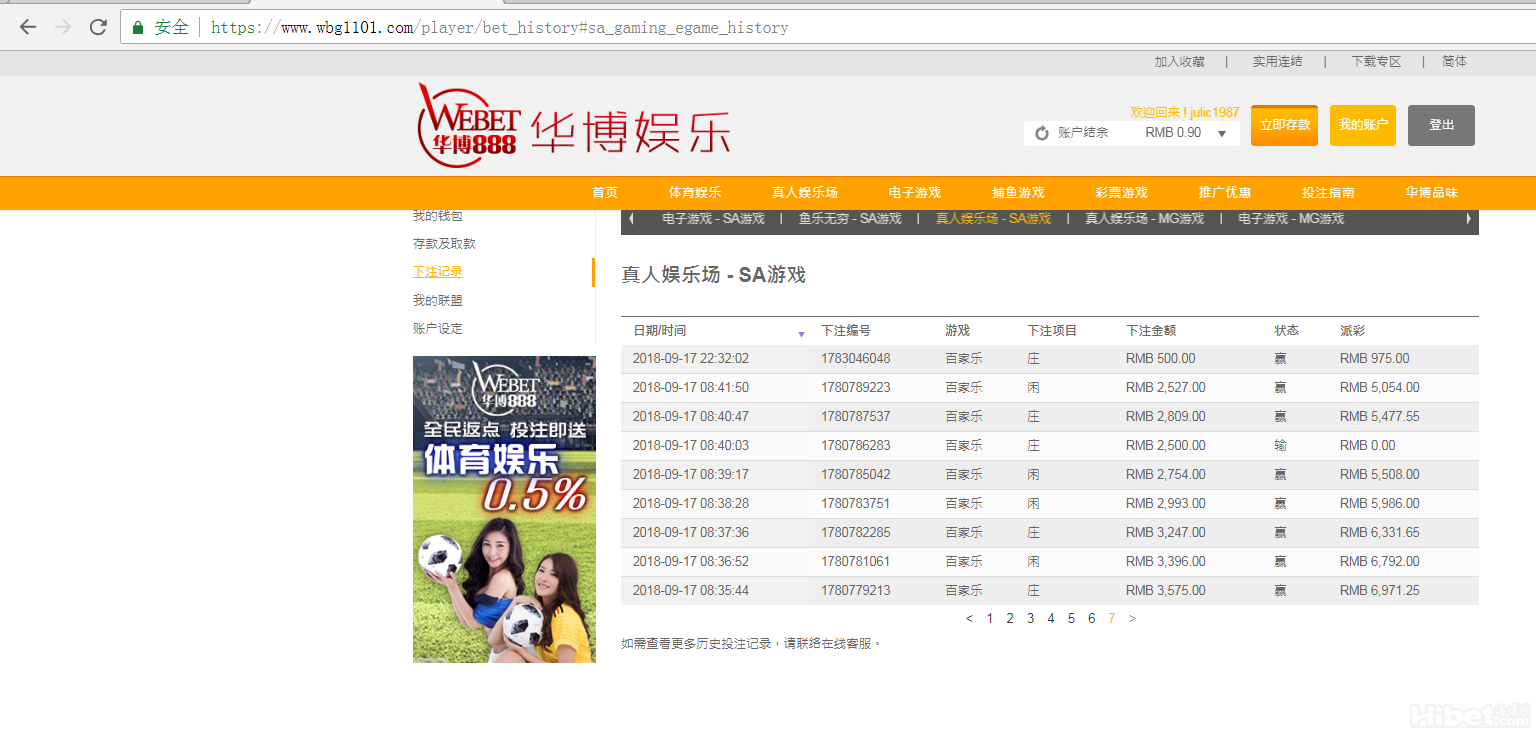This screenshot has width=1536, height=741.
Task: Go to previous page with < arrow
Action: [x=969, y=619]
